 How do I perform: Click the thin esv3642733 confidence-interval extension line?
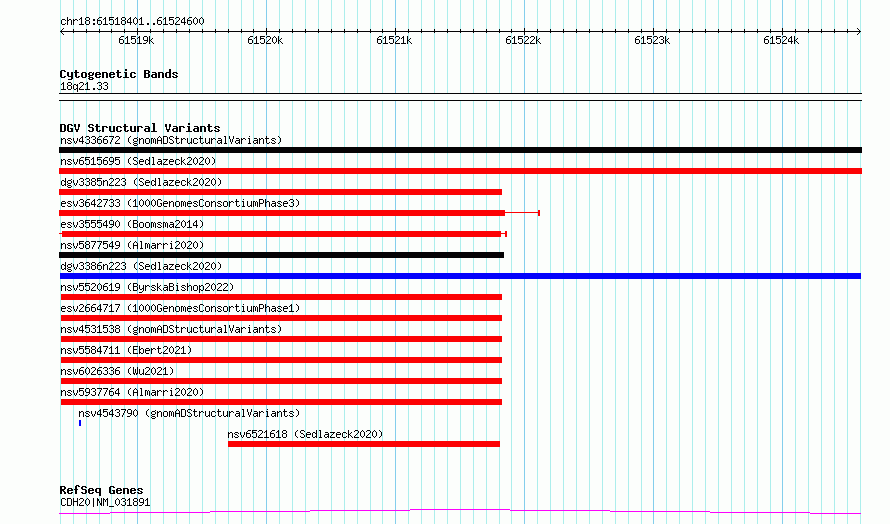point(522,213)
